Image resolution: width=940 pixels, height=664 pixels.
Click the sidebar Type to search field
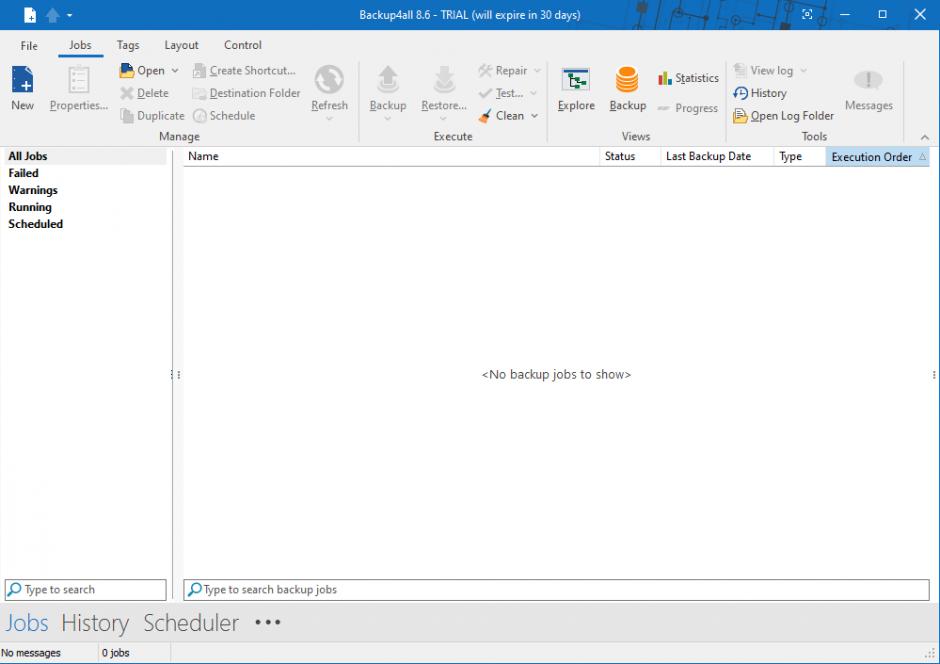86,590
